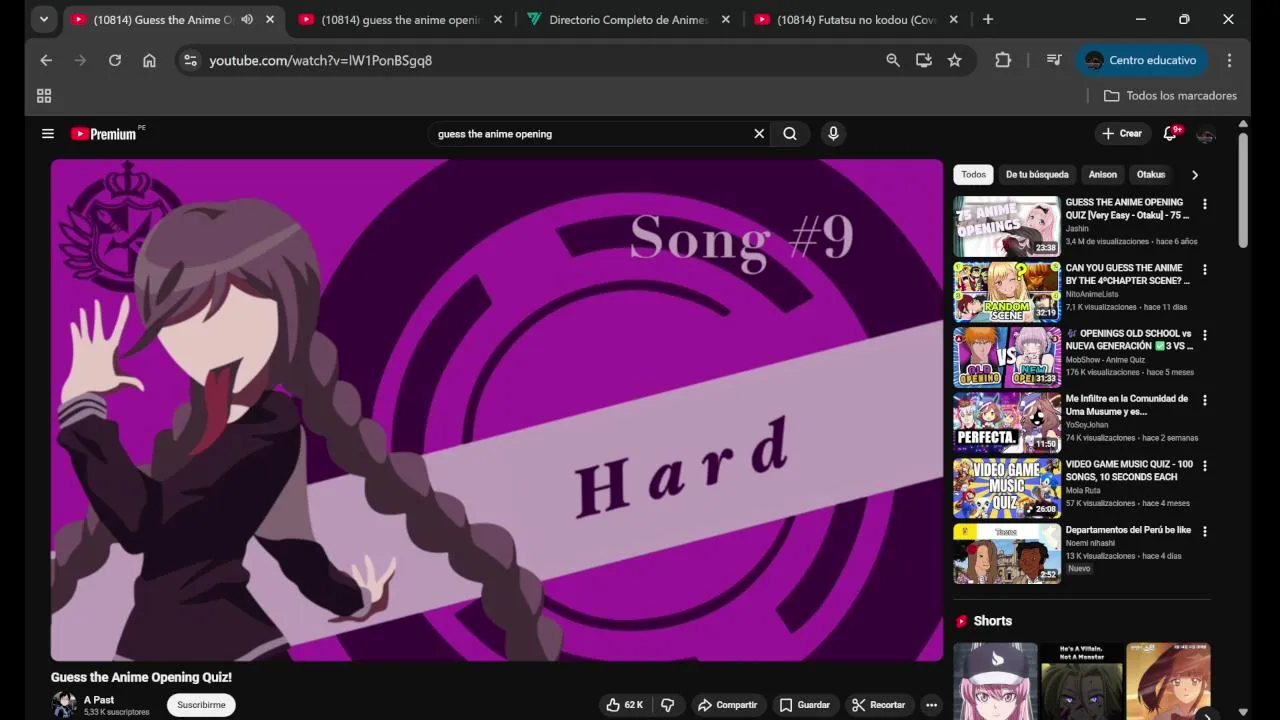Open a new browser tab
Viewport: 1280px width, 720px height.
pos(988,19)
